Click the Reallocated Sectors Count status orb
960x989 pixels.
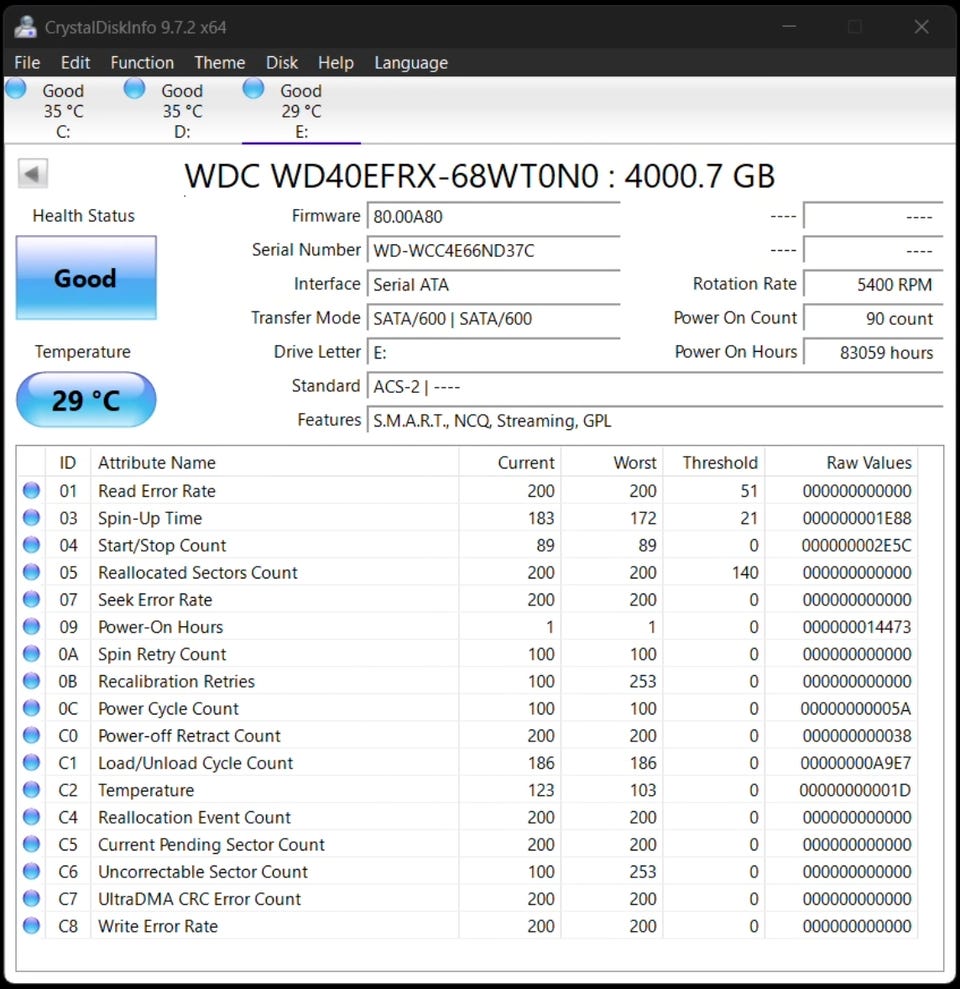click(x=31, y=572)
